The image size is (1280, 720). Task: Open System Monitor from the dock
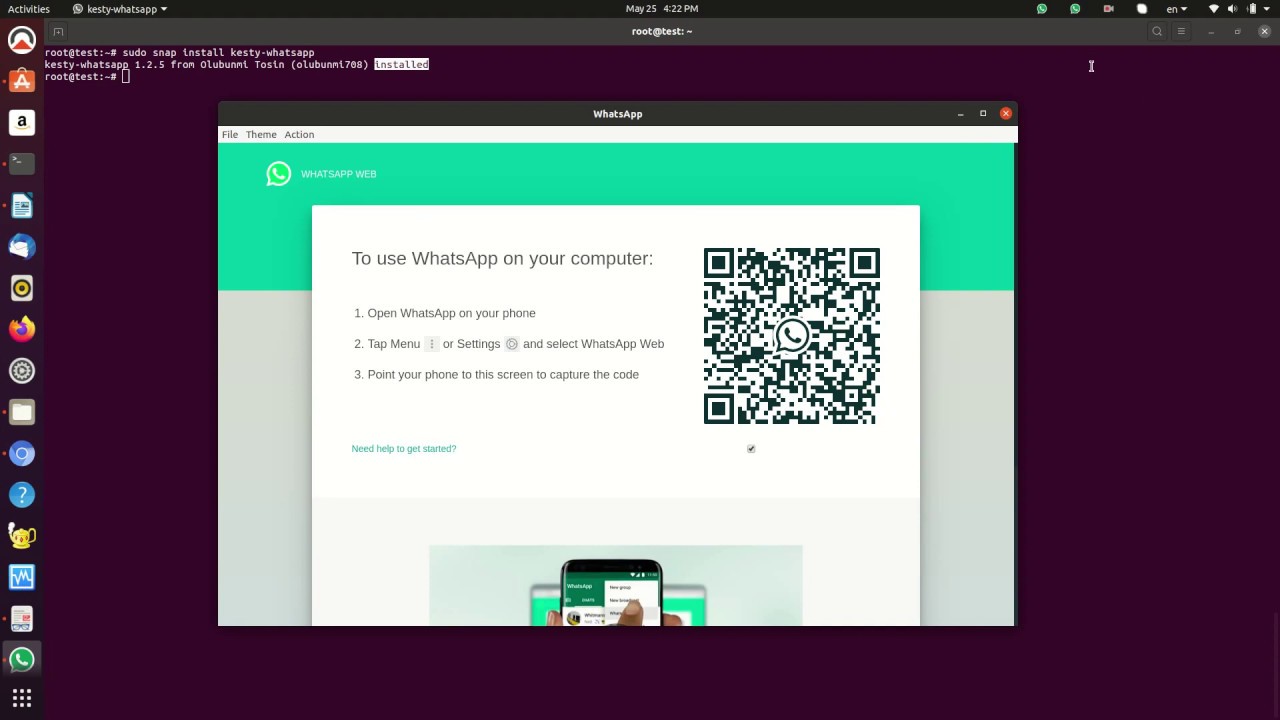[x=22, y=577]
